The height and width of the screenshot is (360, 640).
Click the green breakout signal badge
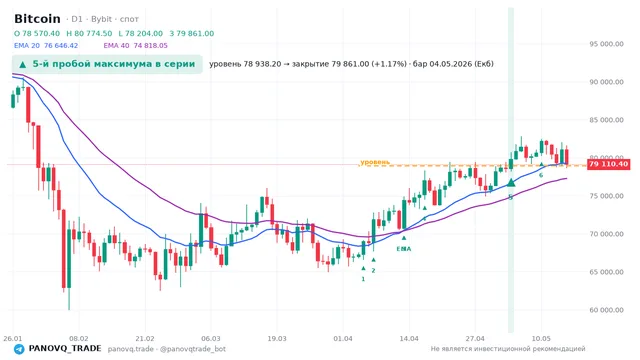[x=107, y=64]
